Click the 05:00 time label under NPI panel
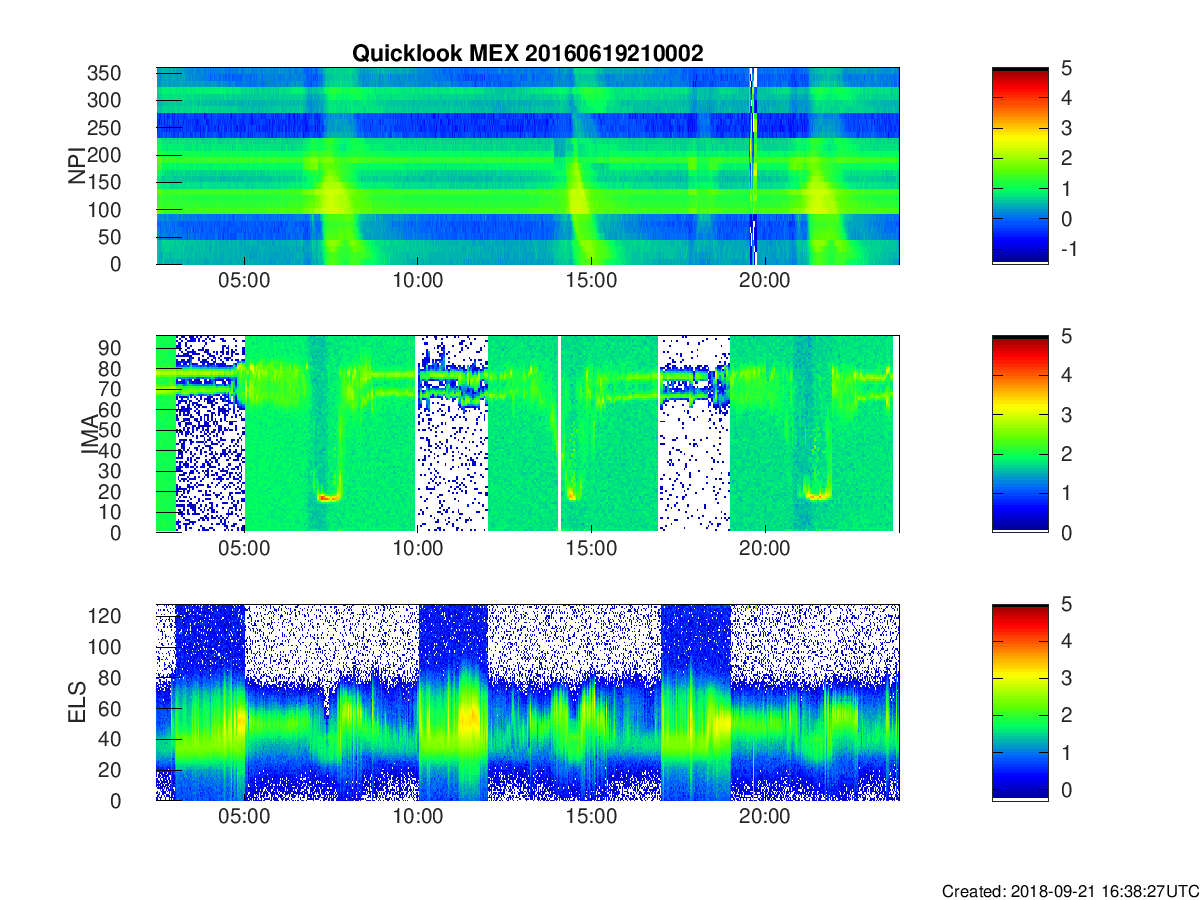The height and width of the screenshot is (900, 1200). pos(244,281)
